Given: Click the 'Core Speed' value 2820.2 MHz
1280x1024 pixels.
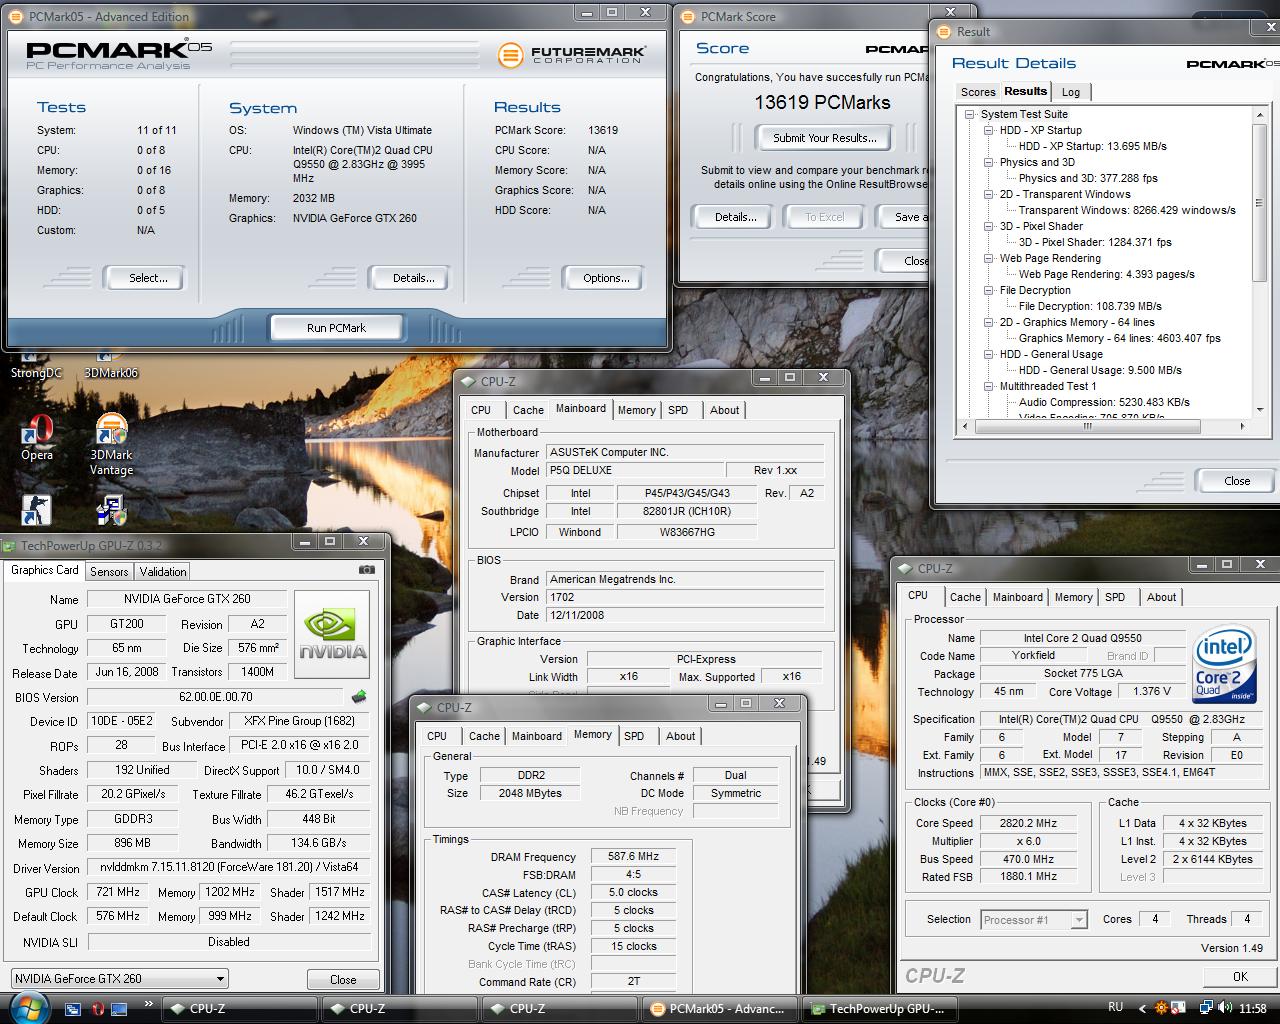Looking at the screenshot, I should (x=1028, y=823).
